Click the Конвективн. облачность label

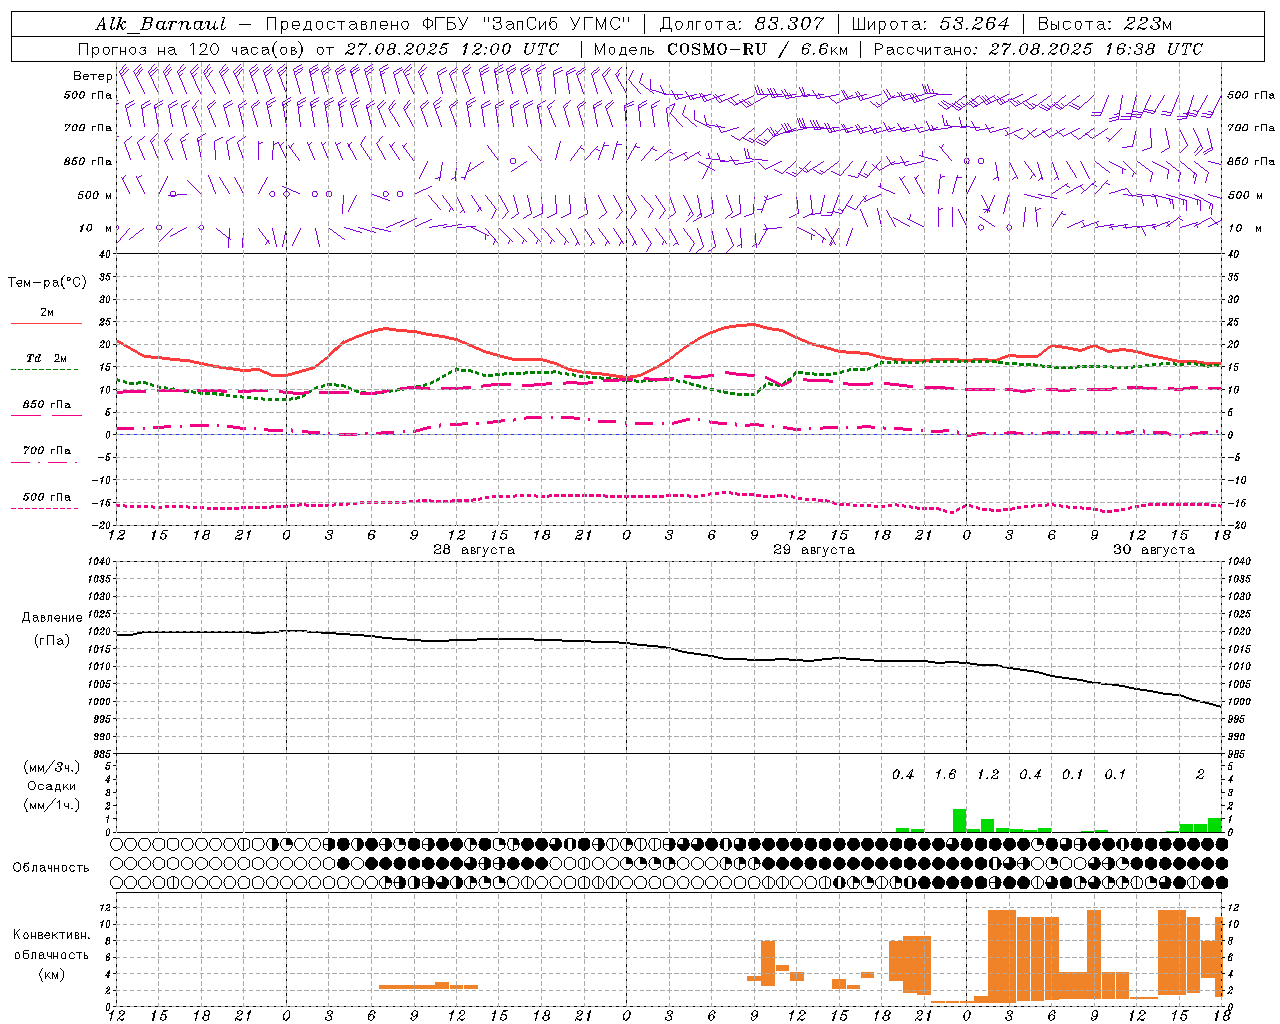click(51, 945)
